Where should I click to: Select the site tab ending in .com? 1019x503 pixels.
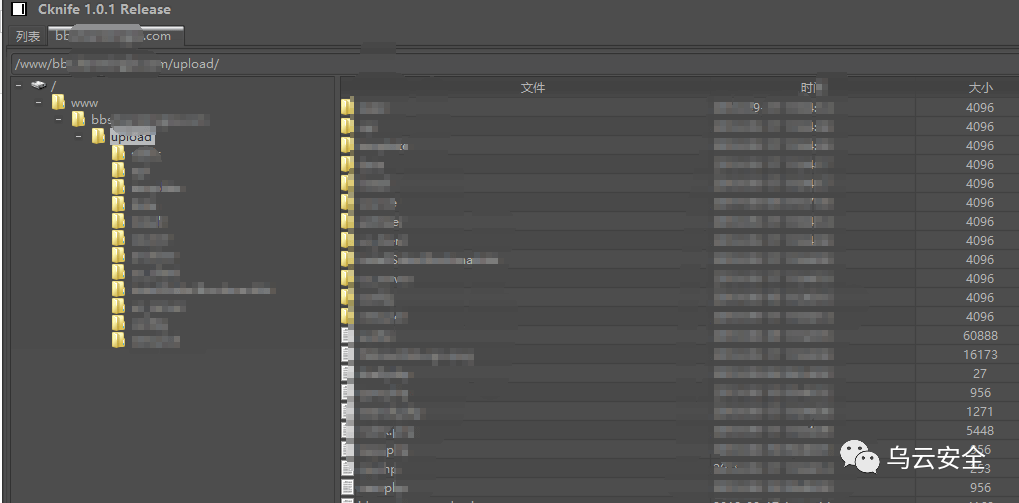click(x=116, y=36)
